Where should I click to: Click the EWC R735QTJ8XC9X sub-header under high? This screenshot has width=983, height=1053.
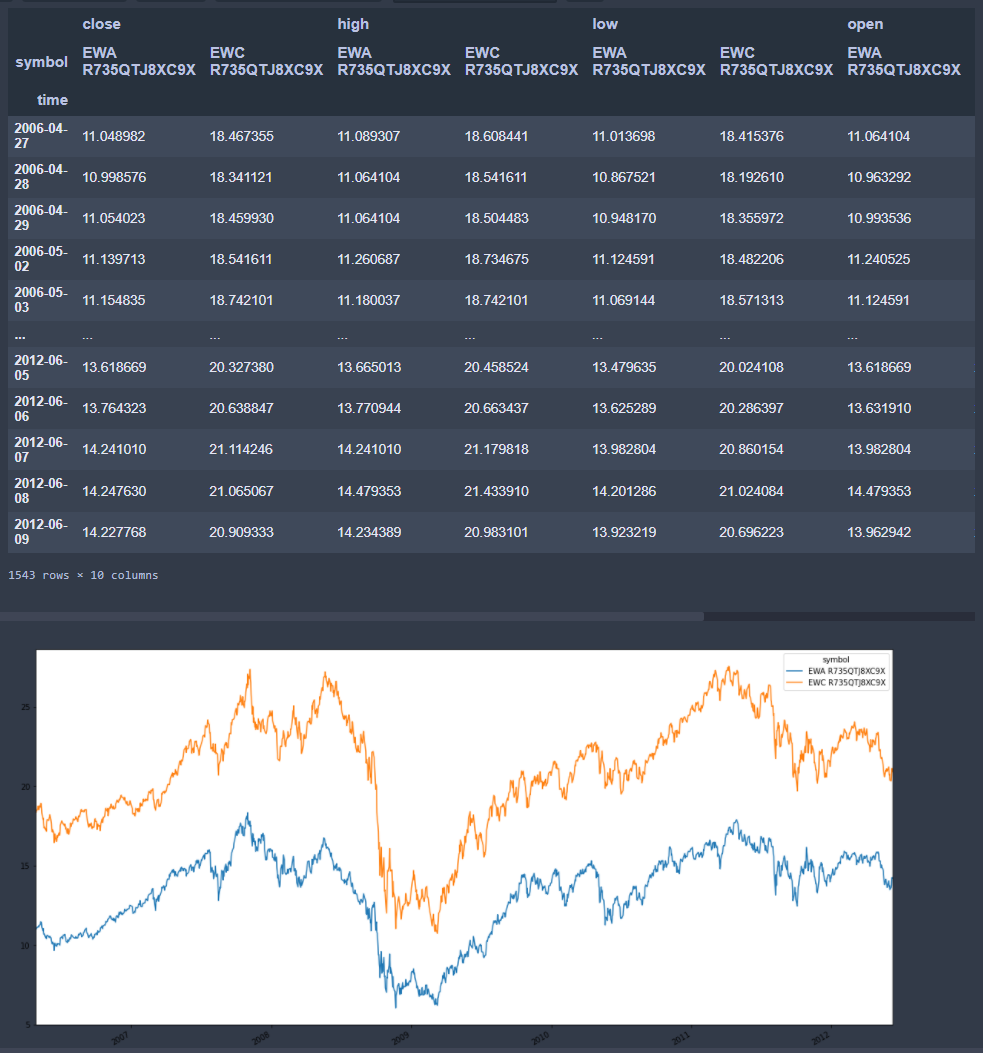[x=520, y=62]
